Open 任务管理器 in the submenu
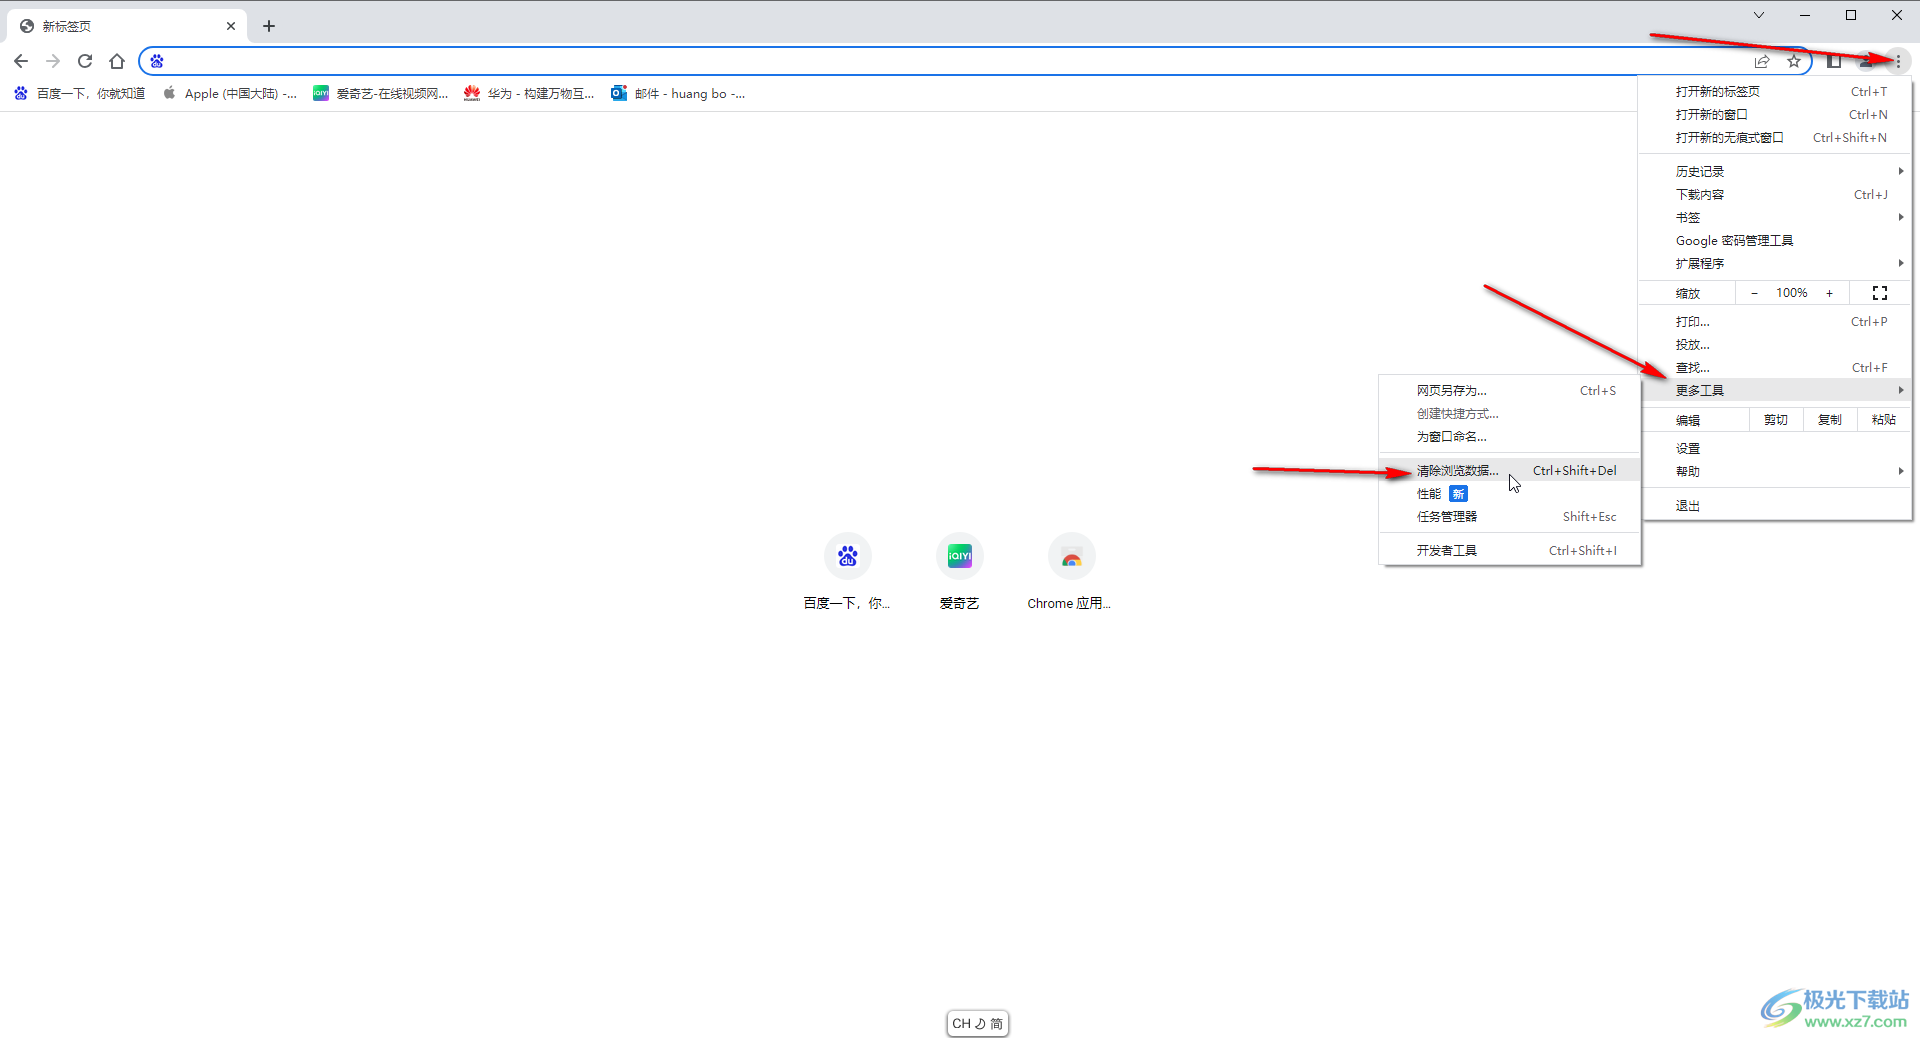Image resolution: width=1920 pixels, height=1038 pixels. pyautogui.click(x=1510, y=516)
